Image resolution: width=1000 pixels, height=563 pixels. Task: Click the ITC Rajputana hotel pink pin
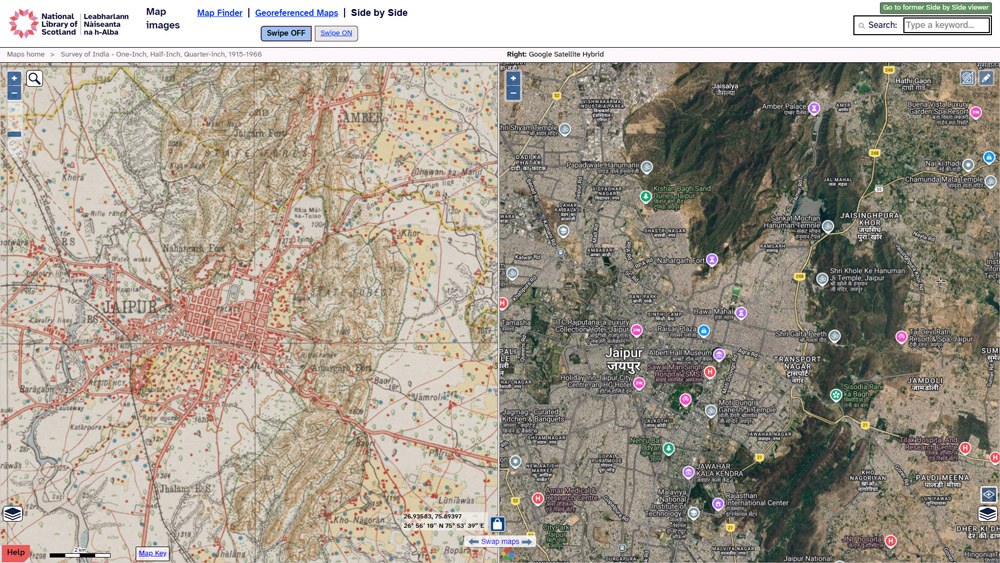[x=636, y=330]
